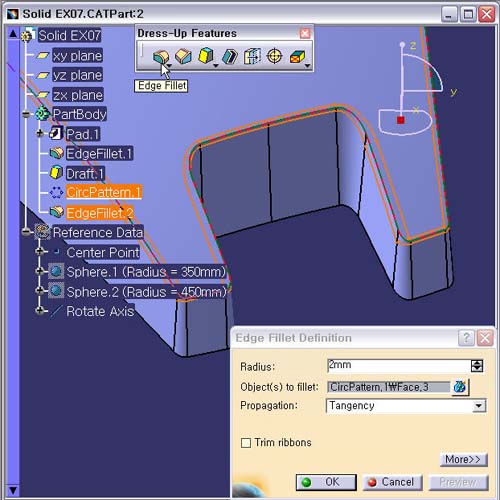Image resolution: width=500 pixels, height=500 pixels.
Task: Select the Remove Face tool icon
Action: 297,57
